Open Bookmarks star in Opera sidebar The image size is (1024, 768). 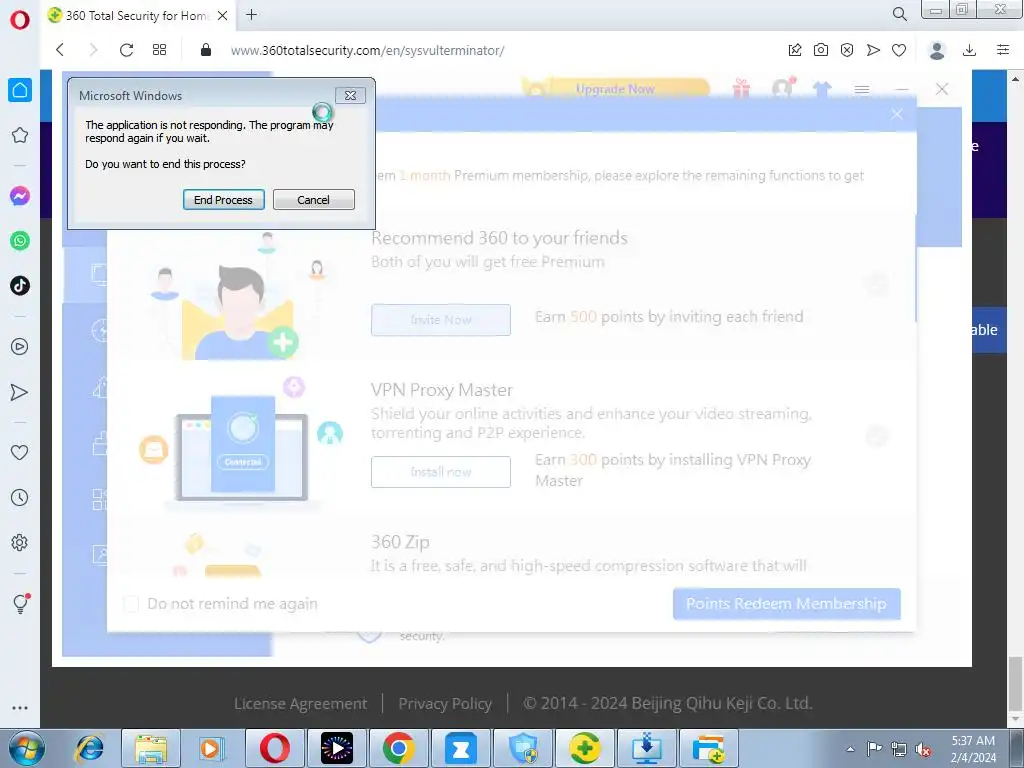[20, 135]
